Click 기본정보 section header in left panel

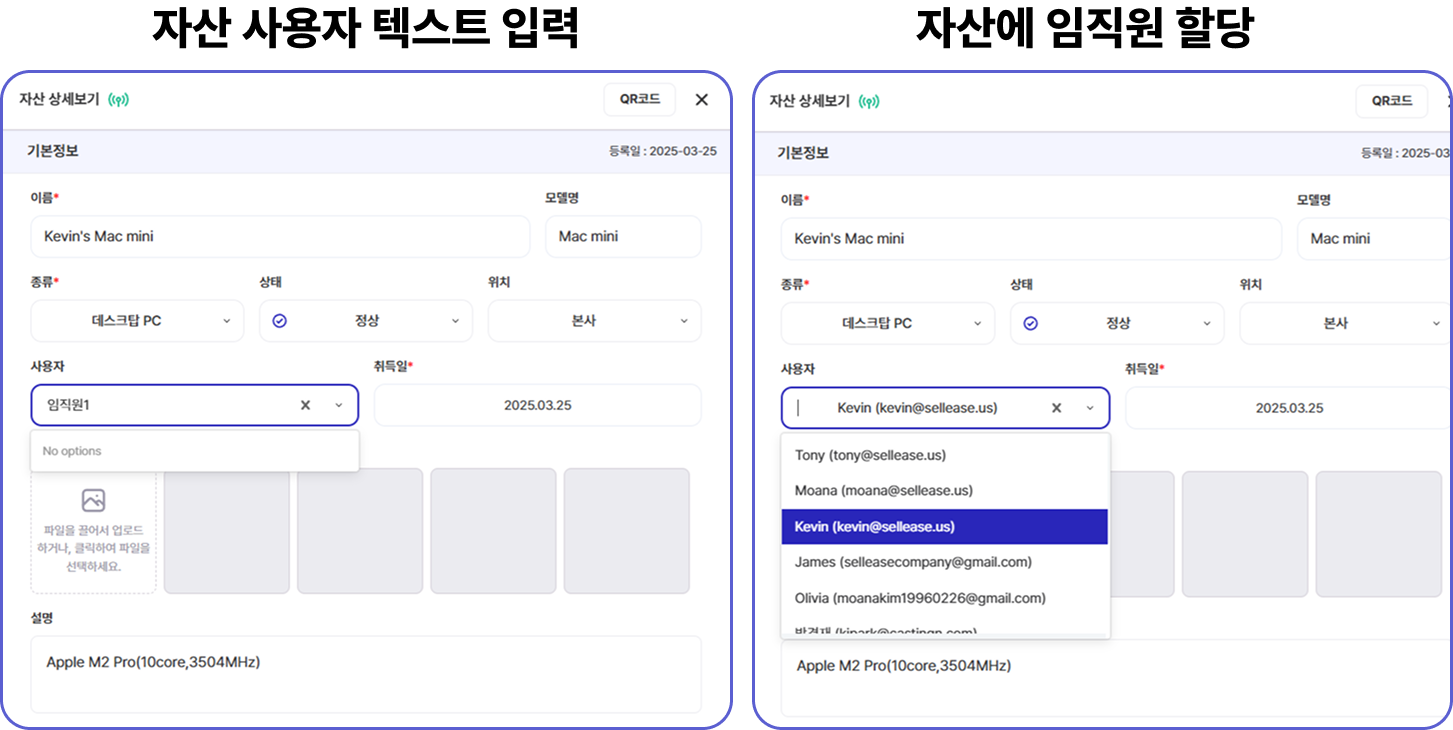pyautogui.click(x=53, y=151)
